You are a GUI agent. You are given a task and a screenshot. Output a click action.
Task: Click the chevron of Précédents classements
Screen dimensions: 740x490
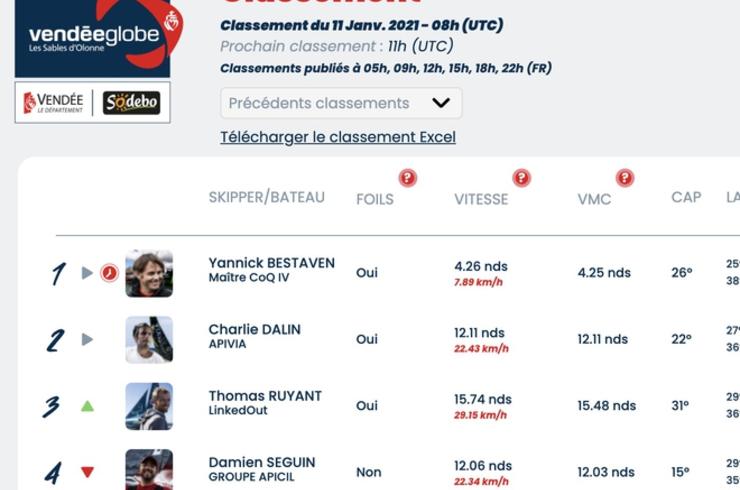(x=441, y=102)
